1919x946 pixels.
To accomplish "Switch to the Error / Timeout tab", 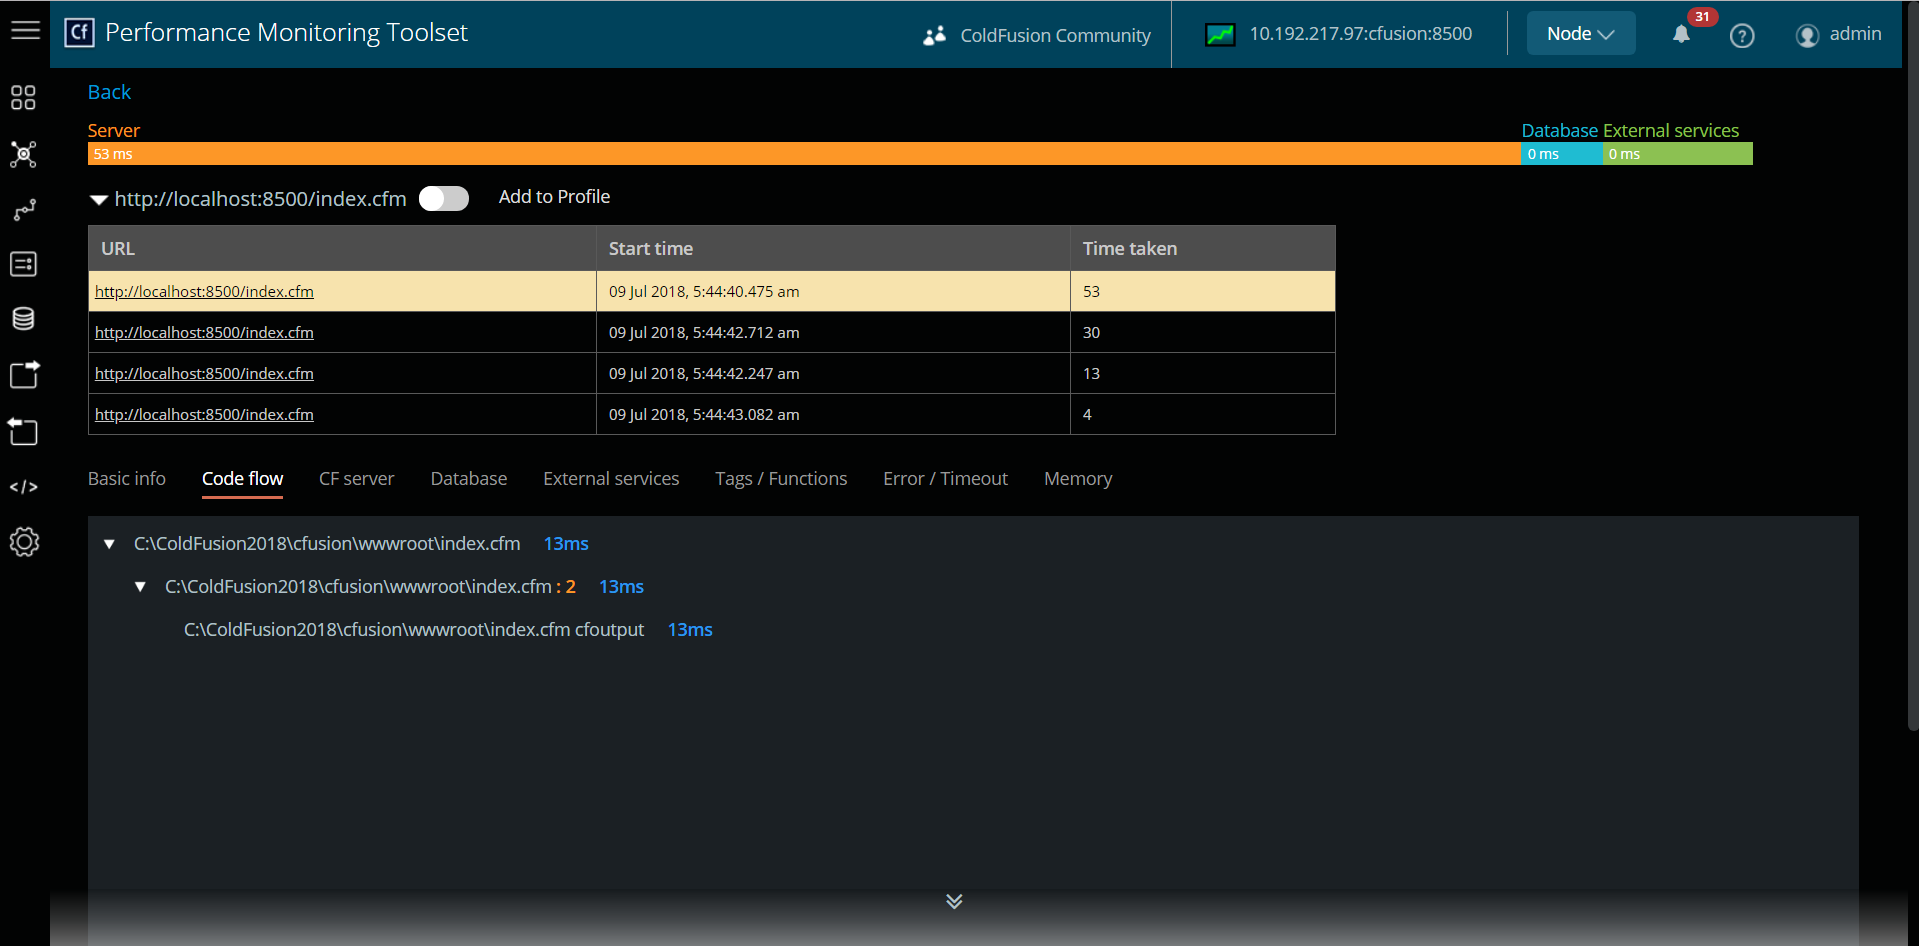I will click(945, 479).
